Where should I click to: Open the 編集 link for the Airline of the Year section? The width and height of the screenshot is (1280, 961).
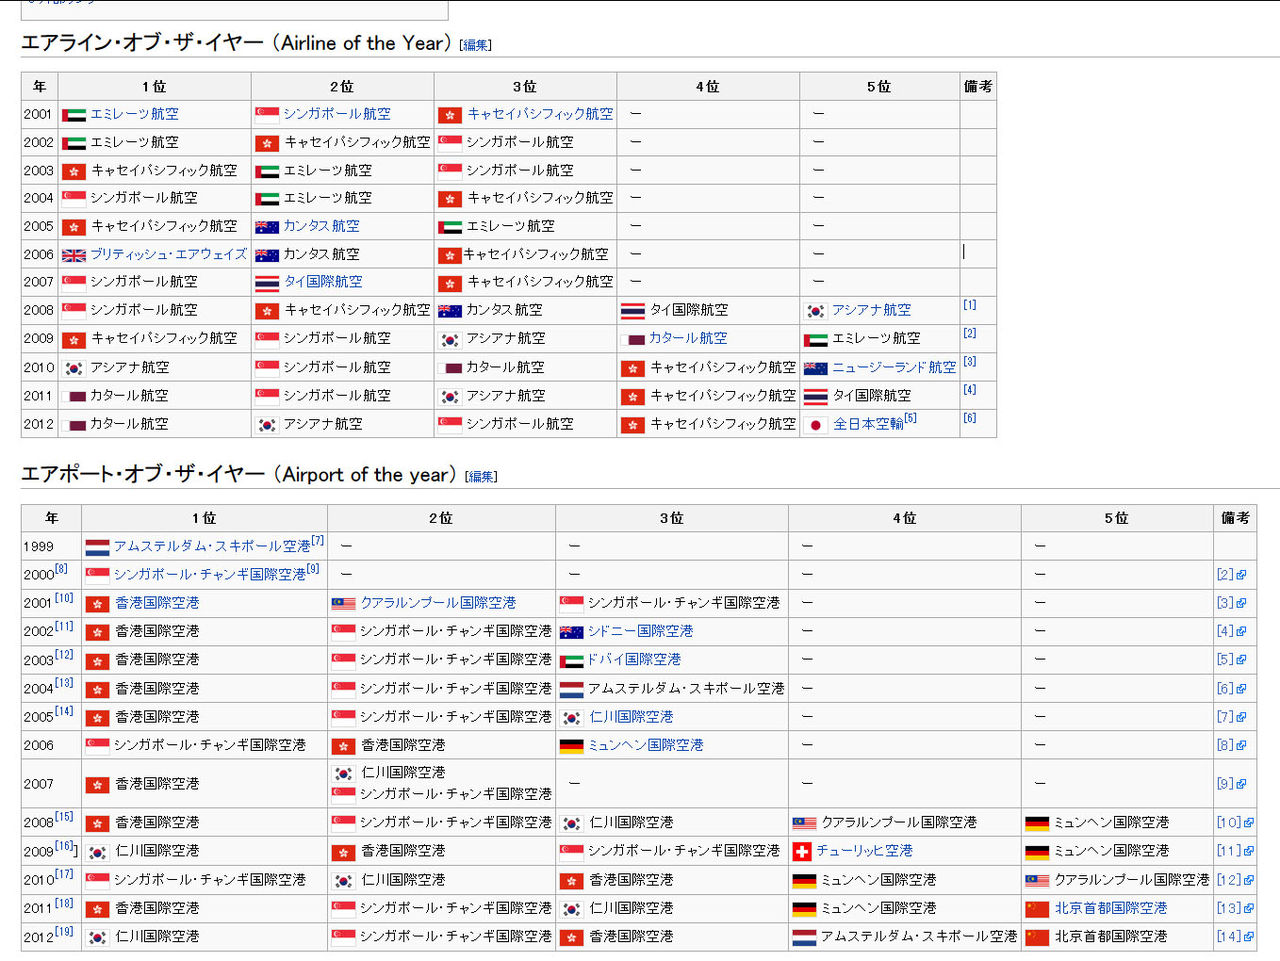476,45
